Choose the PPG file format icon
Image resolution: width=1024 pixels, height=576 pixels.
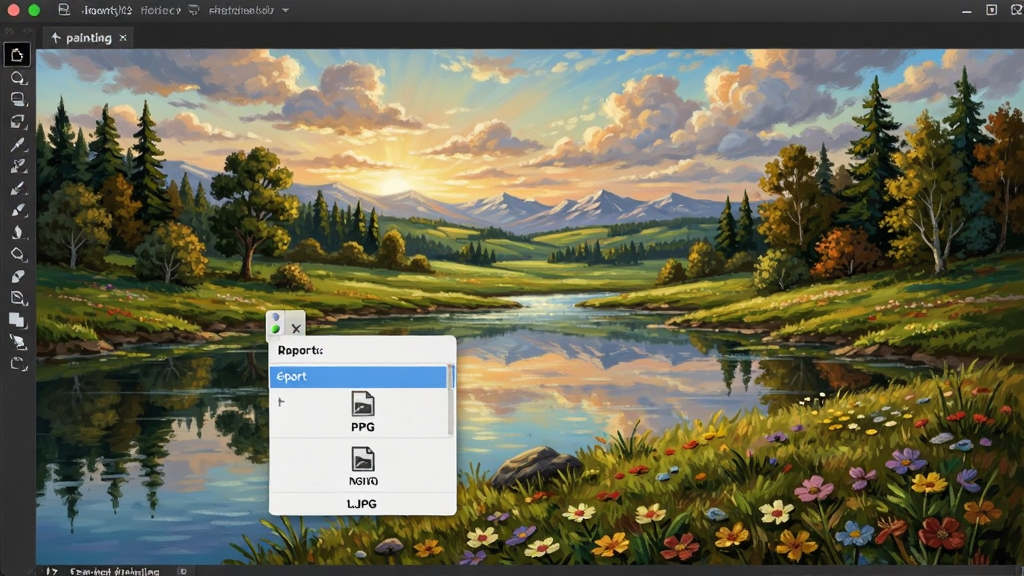[x=362, y=404]
